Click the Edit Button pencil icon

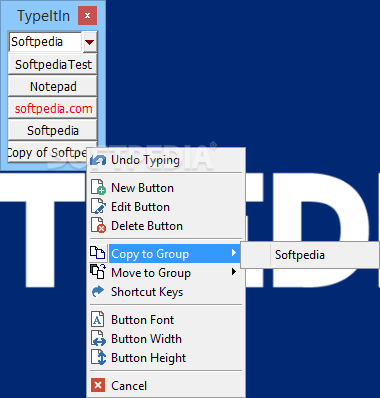(98, 206)
